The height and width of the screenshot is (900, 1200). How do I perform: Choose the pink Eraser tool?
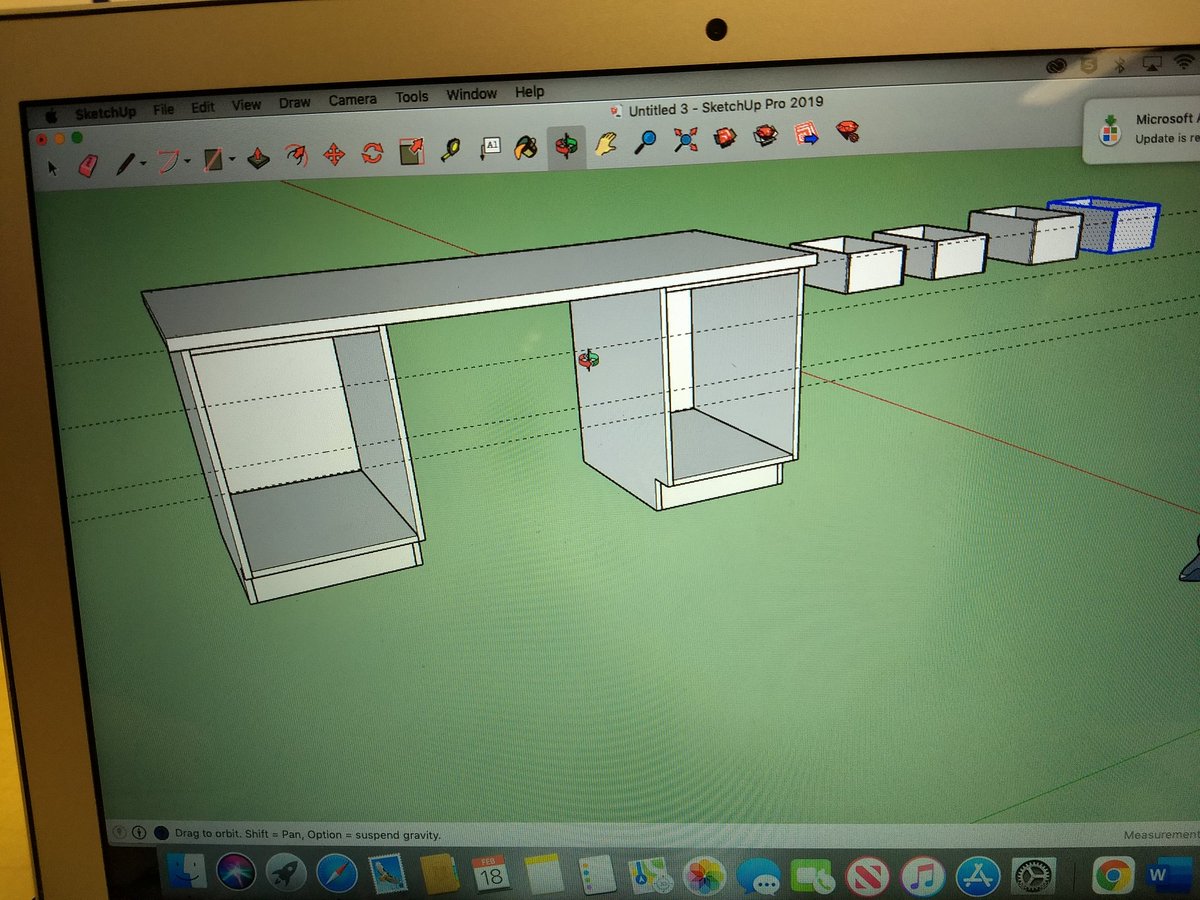pyautogui.click(x=88, y=165)
